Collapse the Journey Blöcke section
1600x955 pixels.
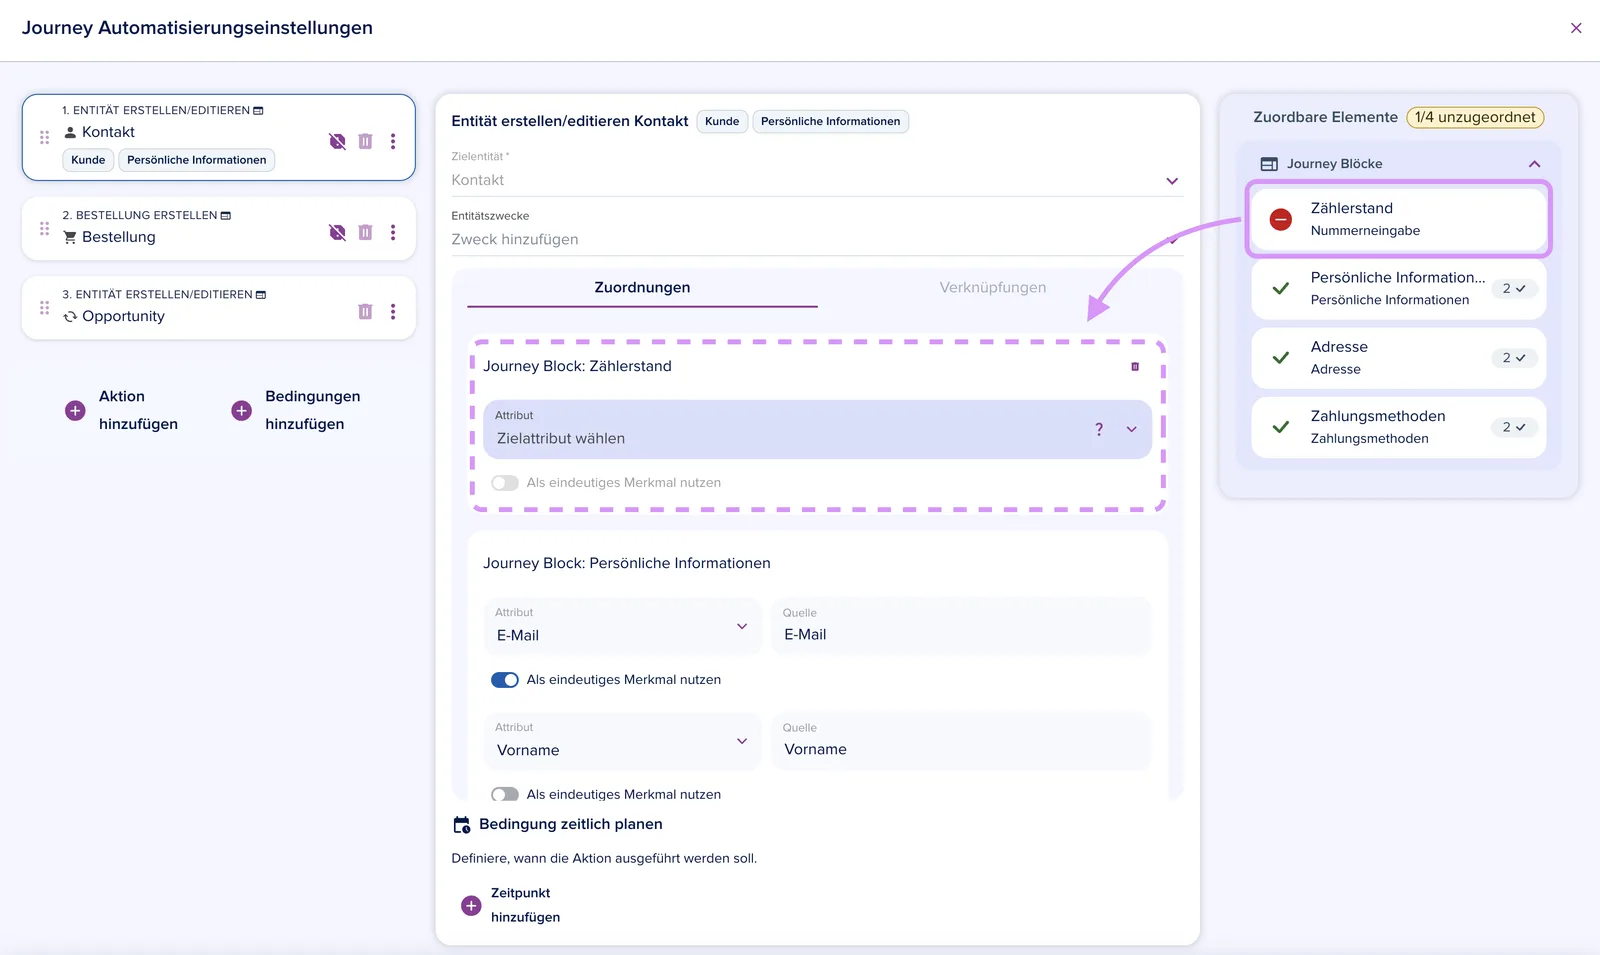click(x=1534, y=164)
